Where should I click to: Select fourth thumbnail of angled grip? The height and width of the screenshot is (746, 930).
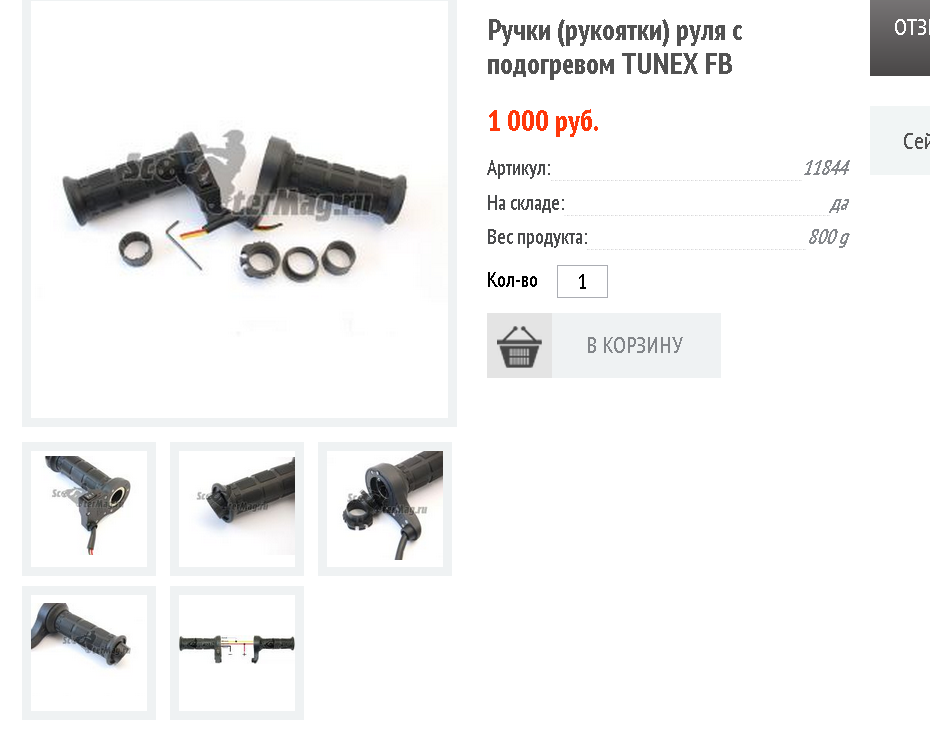click(x=89, y=653)
